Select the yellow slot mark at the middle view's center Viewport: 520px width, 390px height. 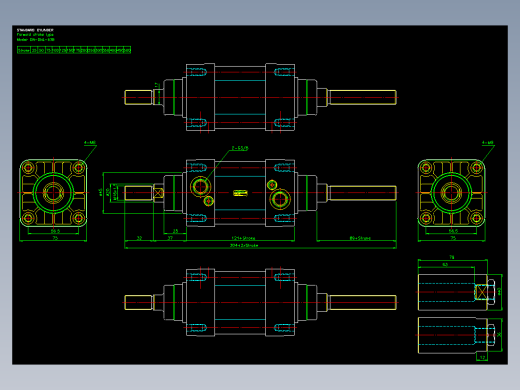point(240,193)
